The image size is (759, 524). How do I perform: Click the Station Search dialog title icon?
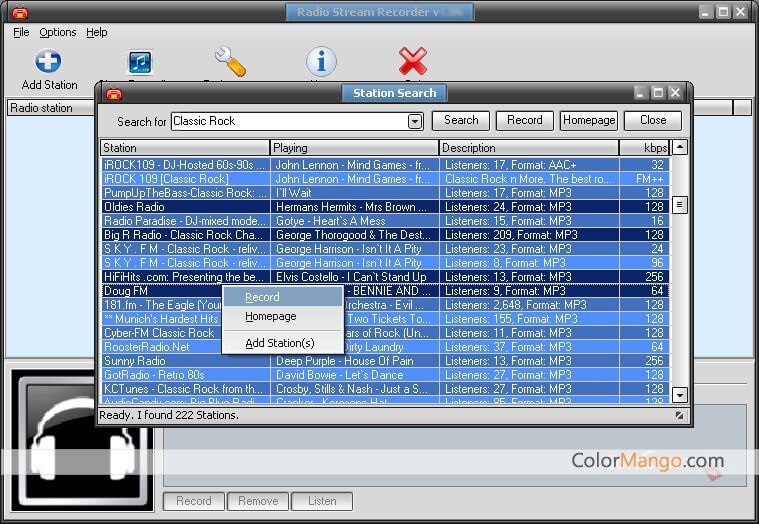(x=114, y=93)
